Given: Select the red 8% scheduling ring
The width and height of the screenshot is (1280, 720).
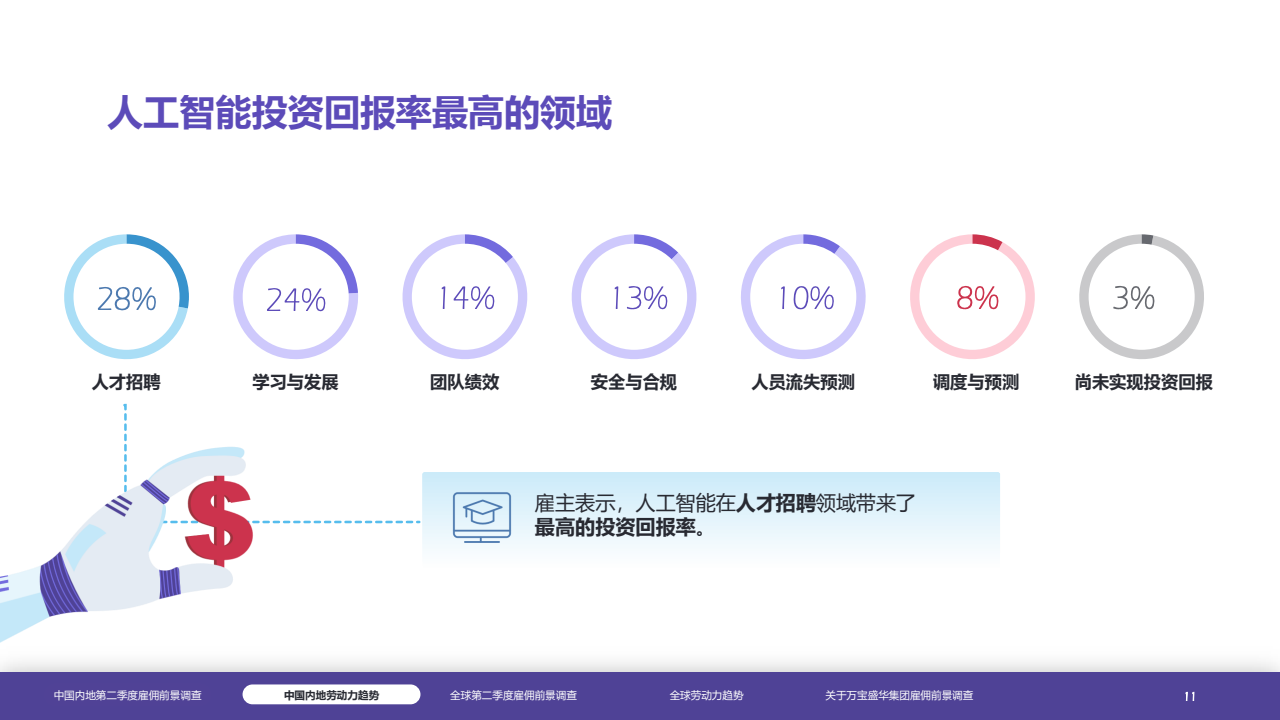Looking at the screenshot, I should (972, 297).
